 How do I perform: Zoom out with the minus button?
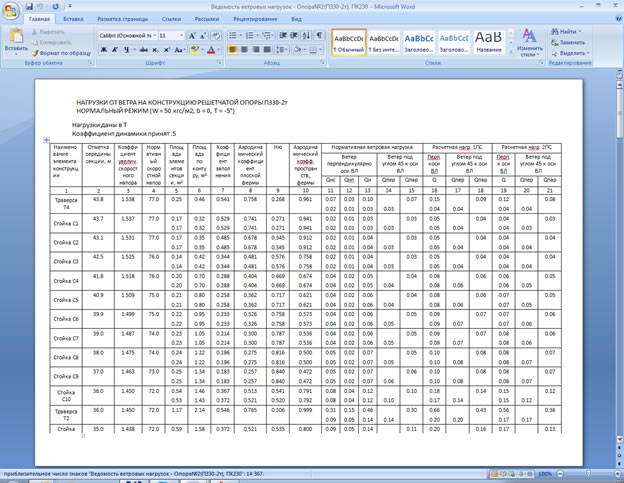pyautogui.click(x=560, y=474)
